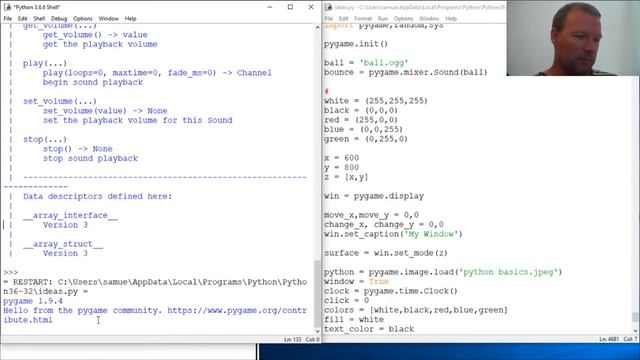Screen dimensions: 640x360
Task: Click scroll-up arrow in Python Shell
Action: click(317, 27)
